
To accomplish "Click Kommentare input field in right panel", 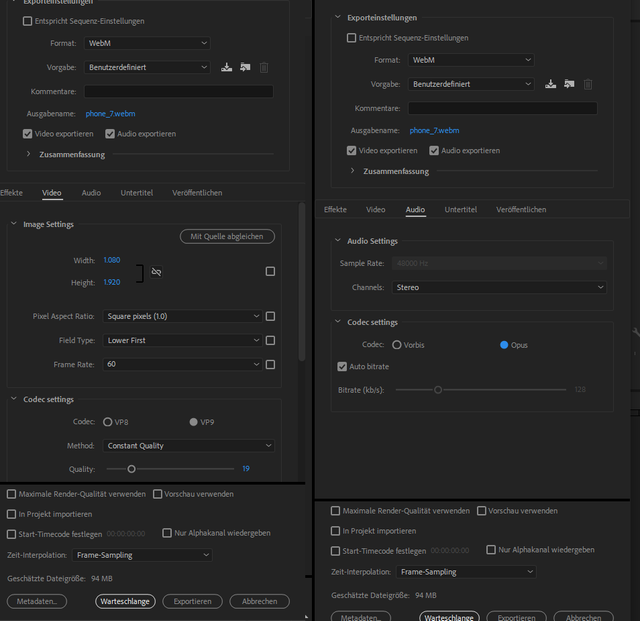I will [503, 108].
